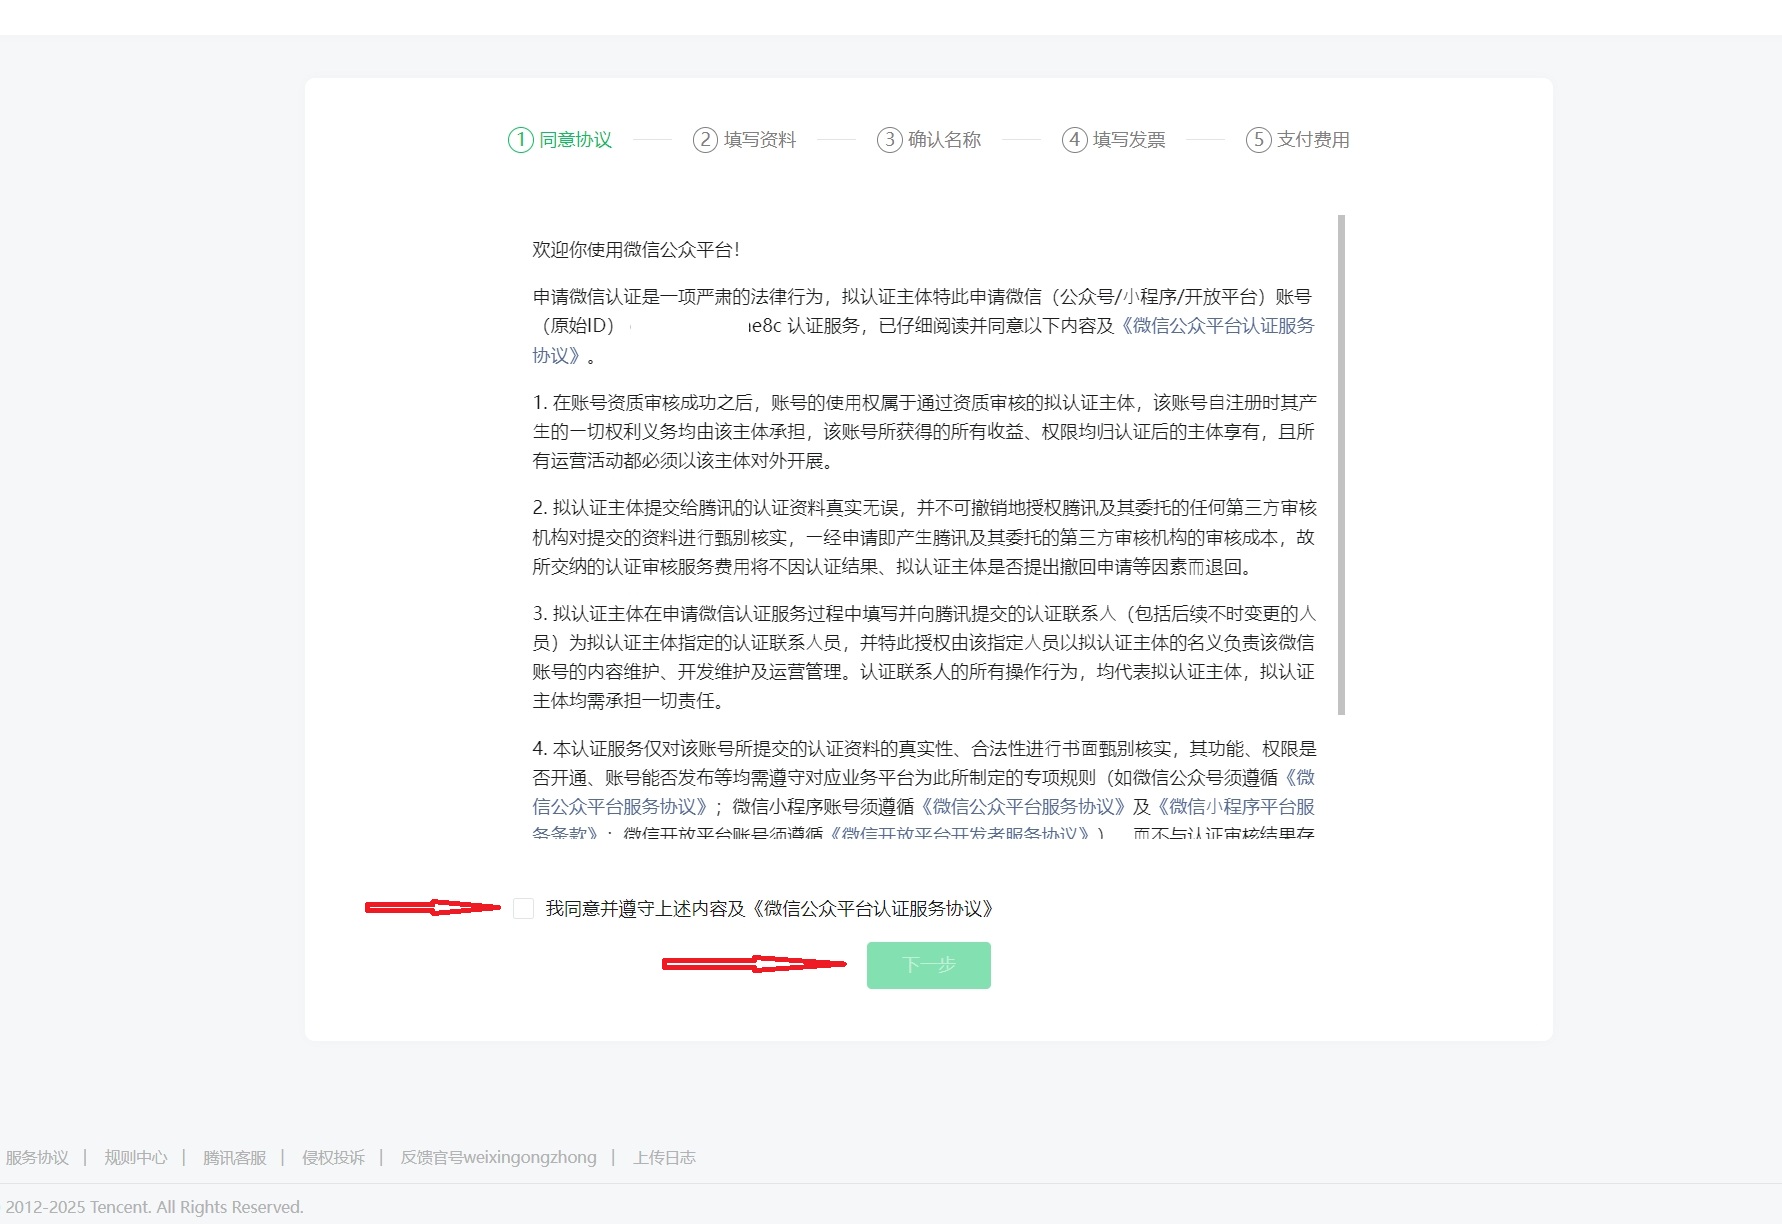The height and width of the screenshot is (1224, 1782).
Task: Click the 欢迎你使用微信公众平台! heading text
Action: (x=636, y=250)
